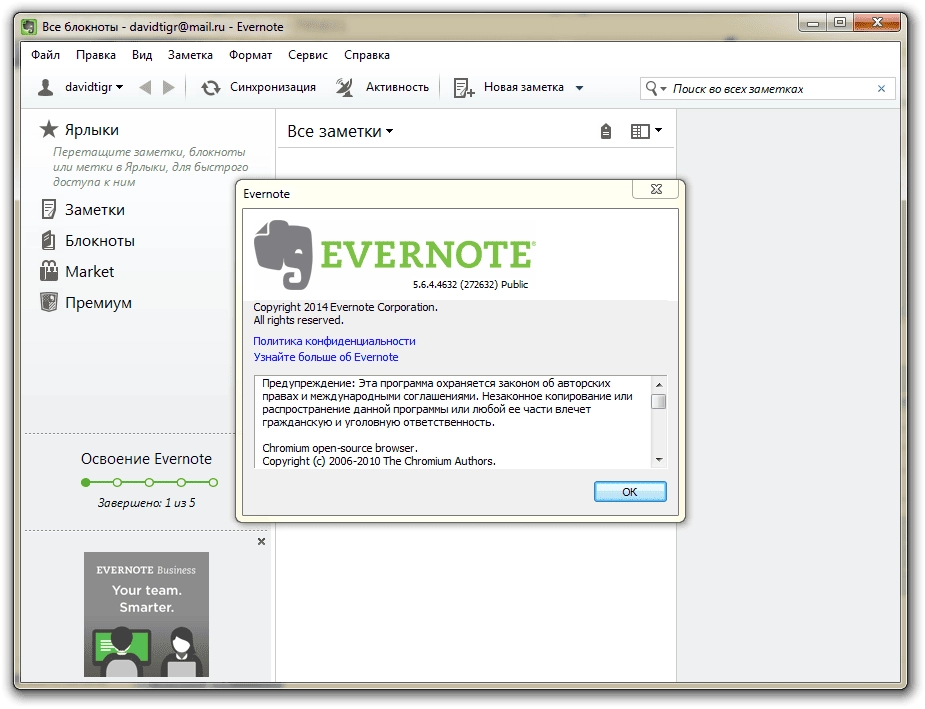Go forward with the right navigation arrow
This screenshot has width=925, height=709.
(169, 88)
